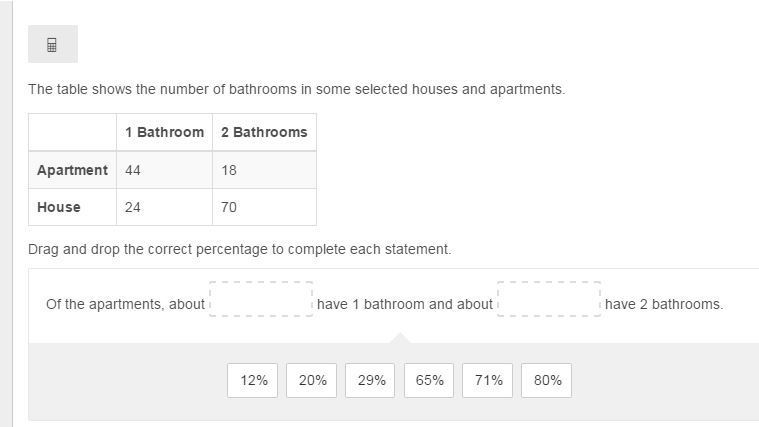This screenshot has height=427, width=759.
Task: Click the second blank for 2 bathrooms
Action: [x=549, y=299]
